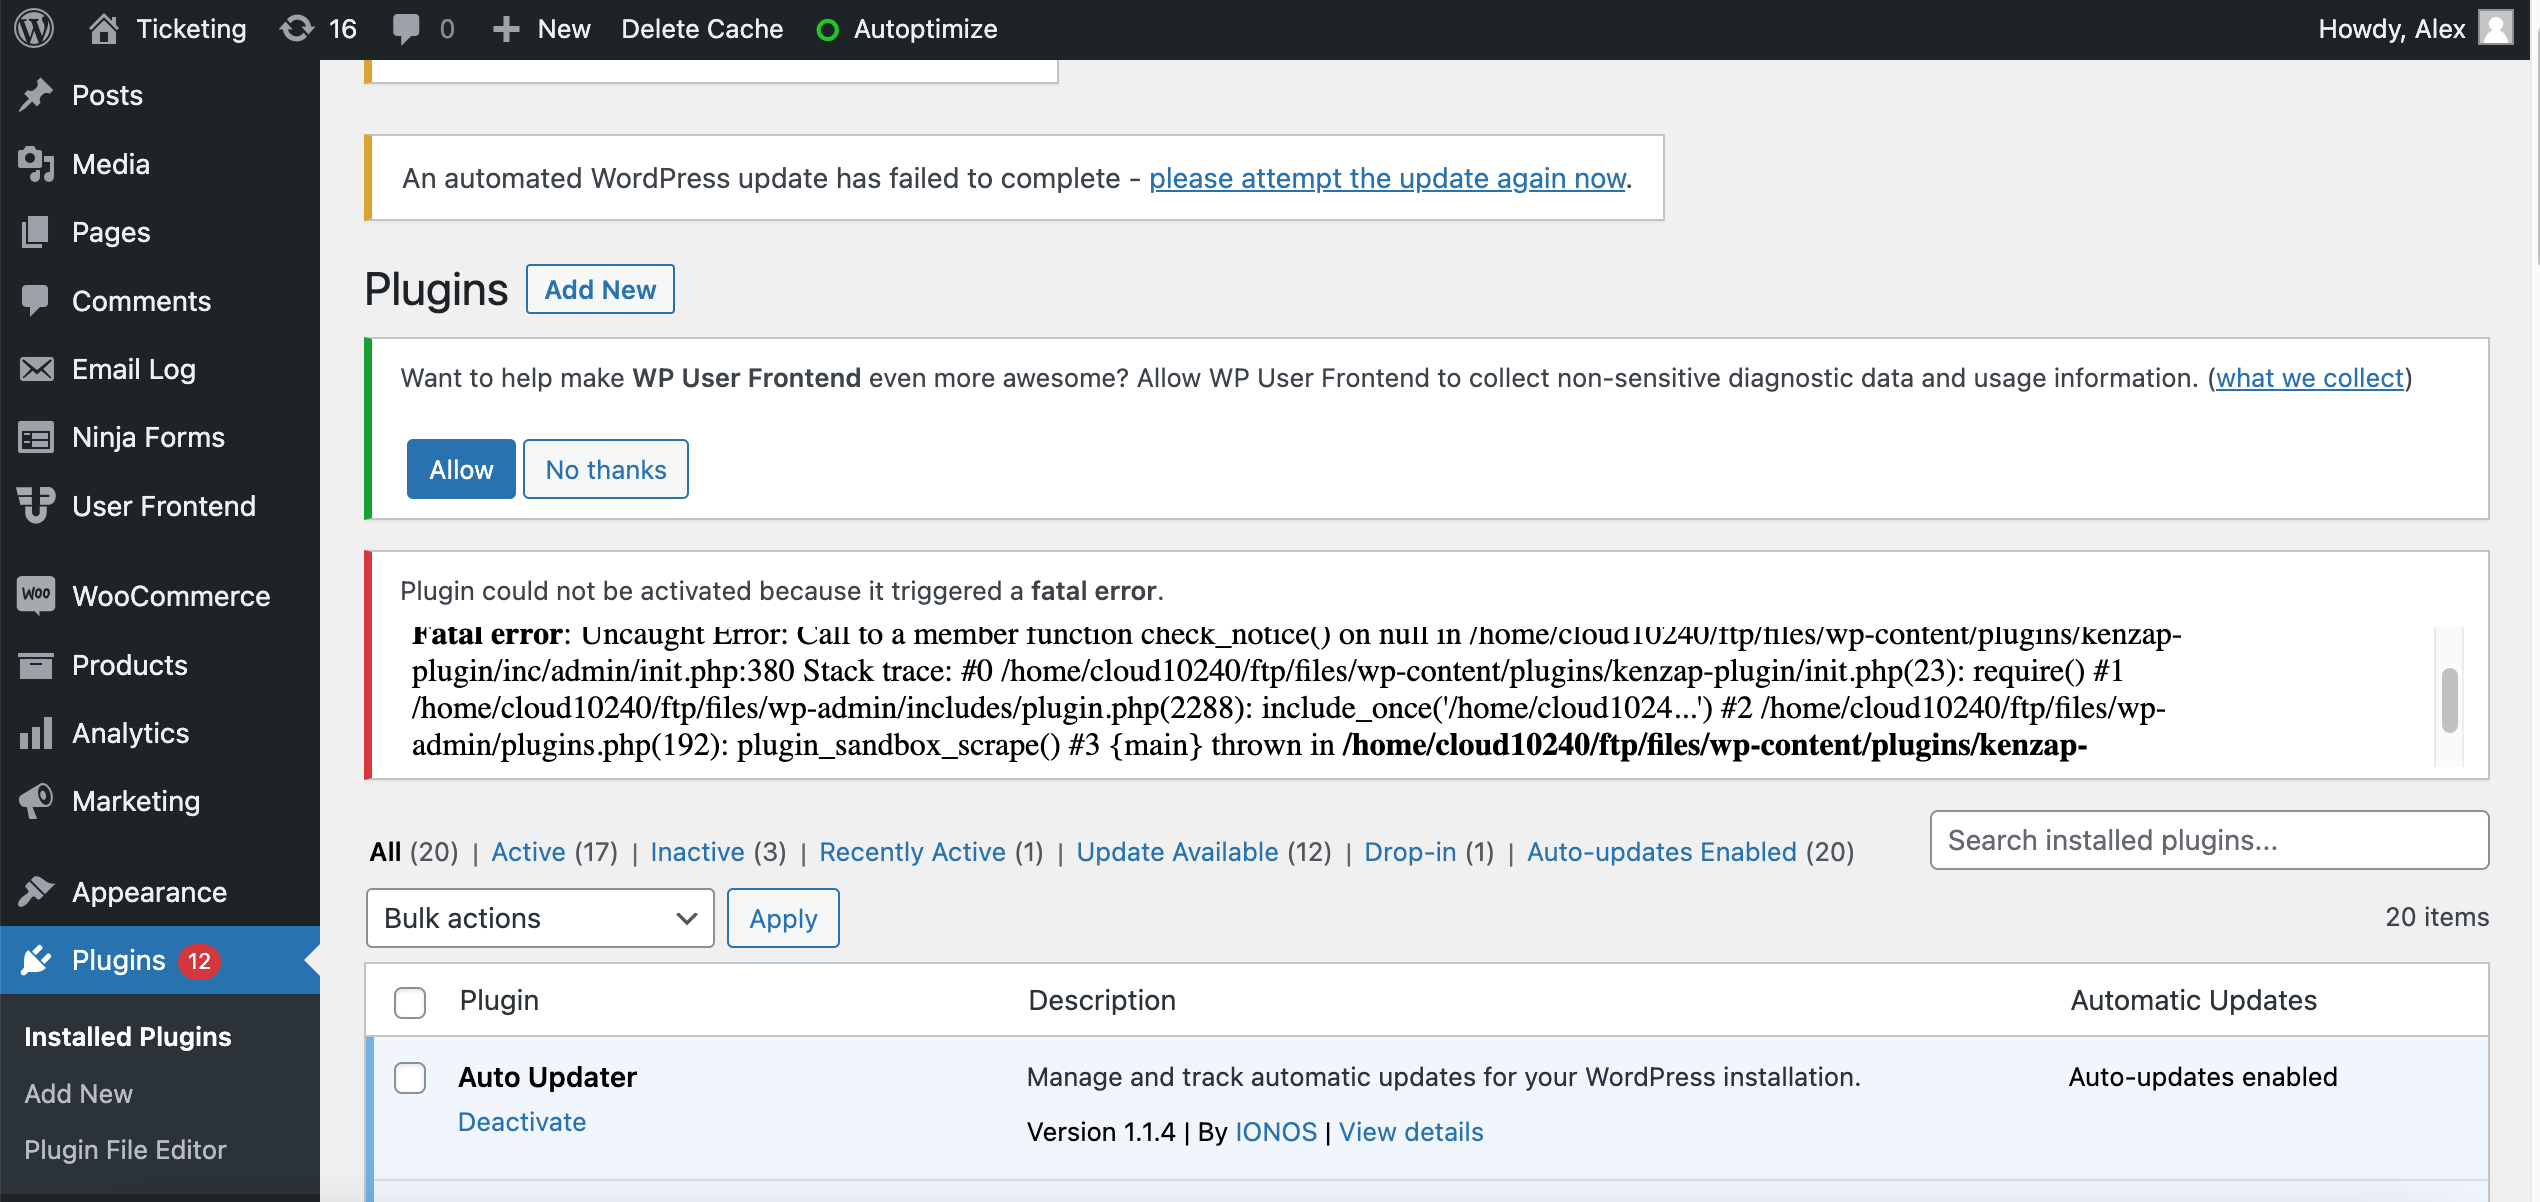
Task: Click 'Howdy, Alex' account text
Action: [2391, 29]
